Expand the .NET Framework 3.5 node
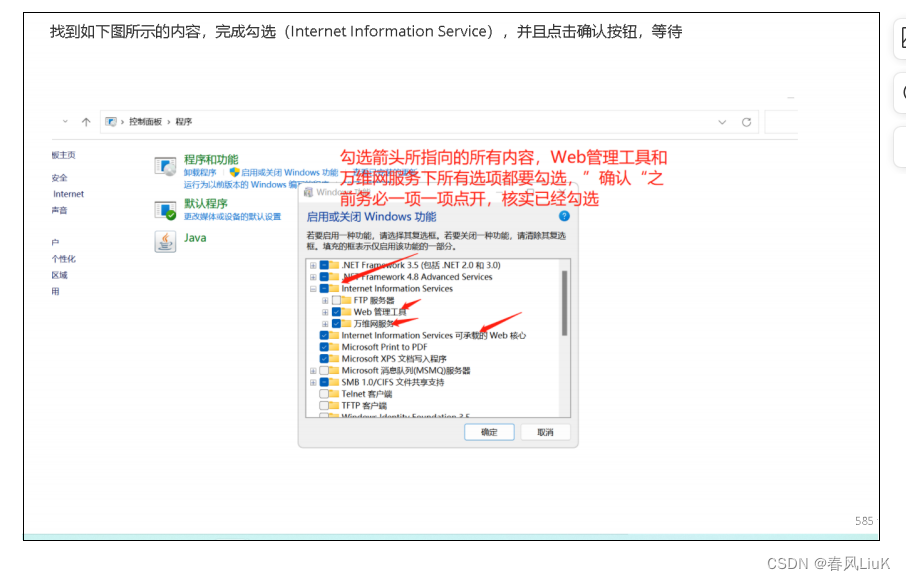Screen dimensions: 906x580 point(313,265)
